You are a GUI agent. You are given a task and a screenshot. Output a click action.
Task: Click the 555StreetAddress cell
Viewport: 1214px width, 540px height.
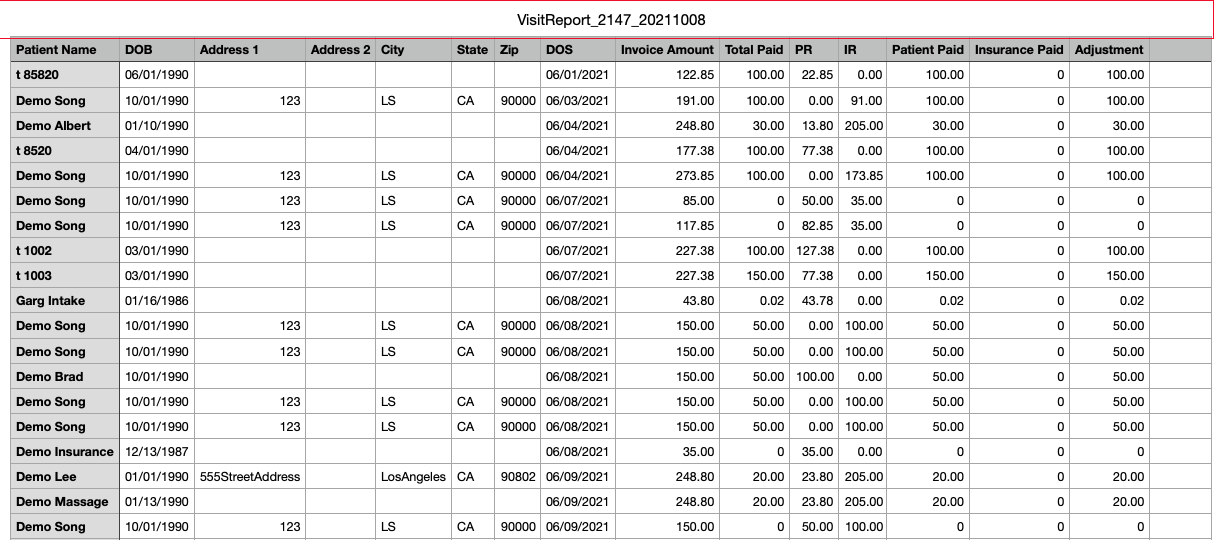(x=250, y=476)
